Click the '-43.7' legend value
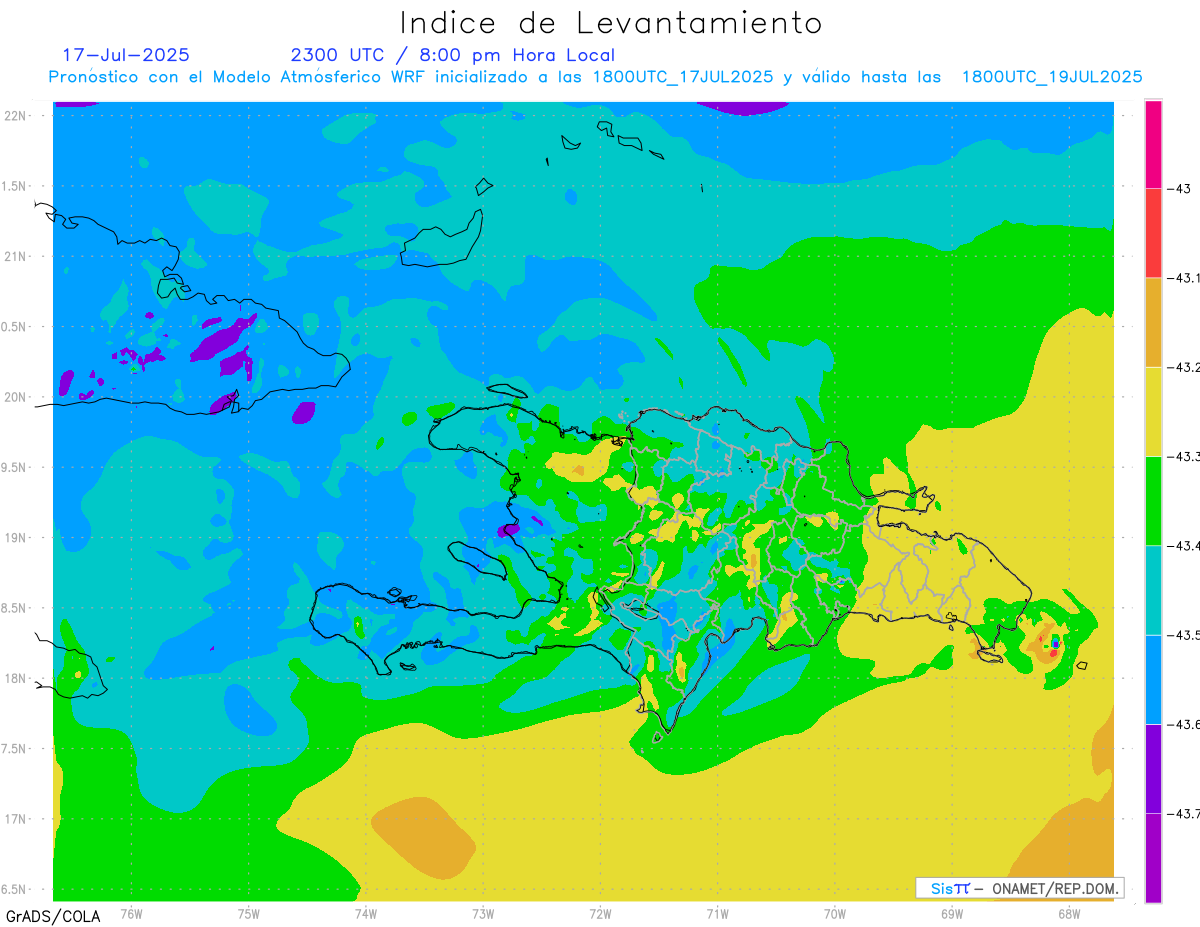The width and height of the screenshot is (1200, 927). pos(1183,813)
